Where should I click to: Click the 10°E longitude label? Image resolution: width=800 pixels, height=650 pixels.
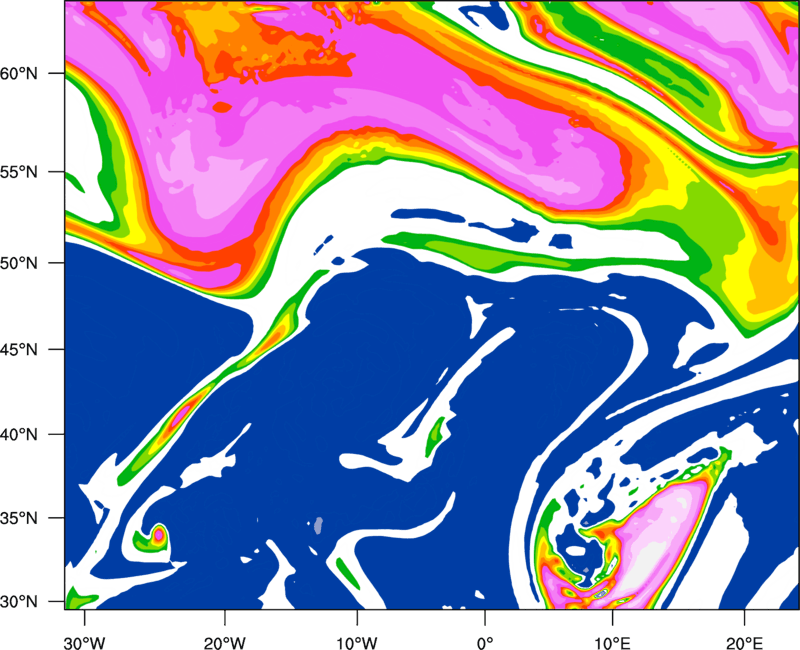coord(612,642)
